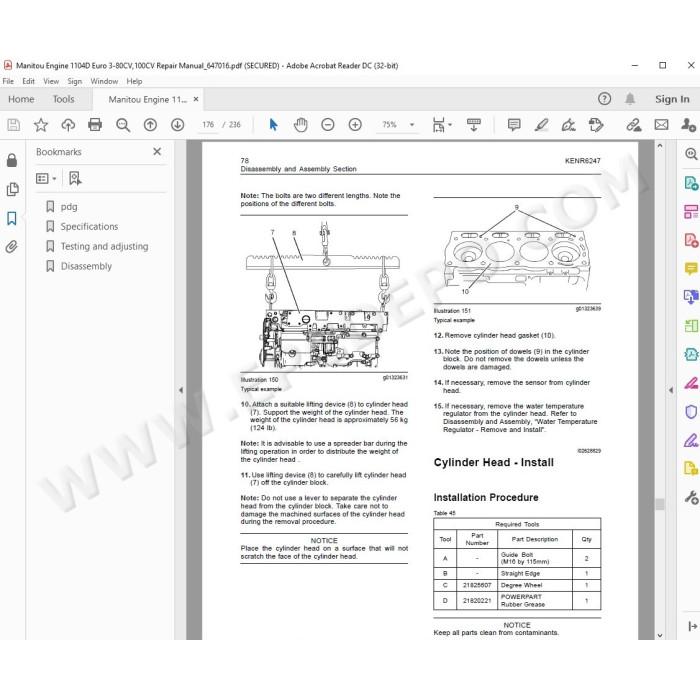Viewport: 700px width, 700px height.
Task: Open the pdg bookmark
Action: (69, 207)
